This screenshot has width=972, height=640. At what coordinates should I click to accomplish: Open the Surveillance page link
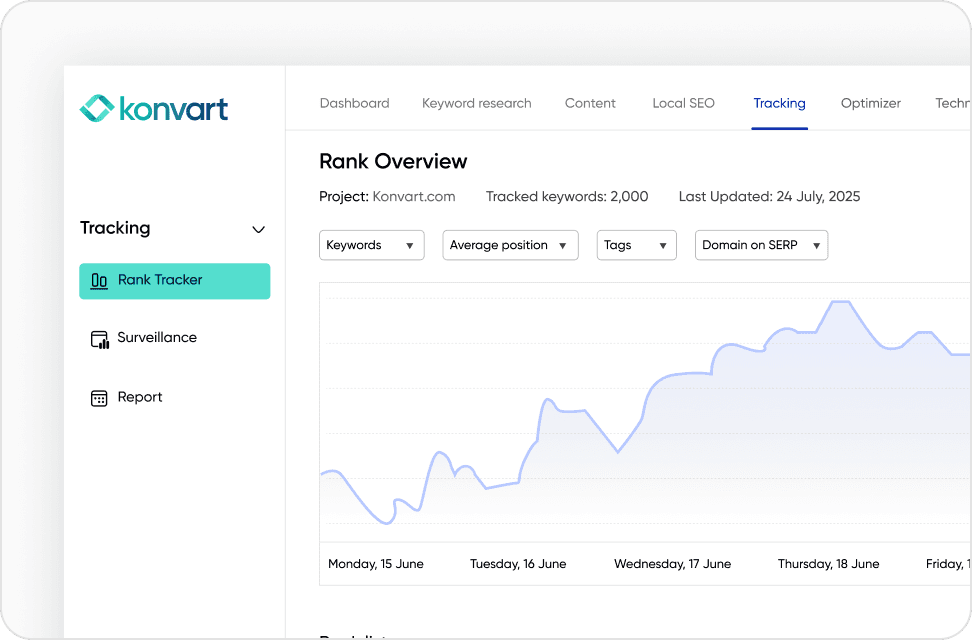coord(157,338)
